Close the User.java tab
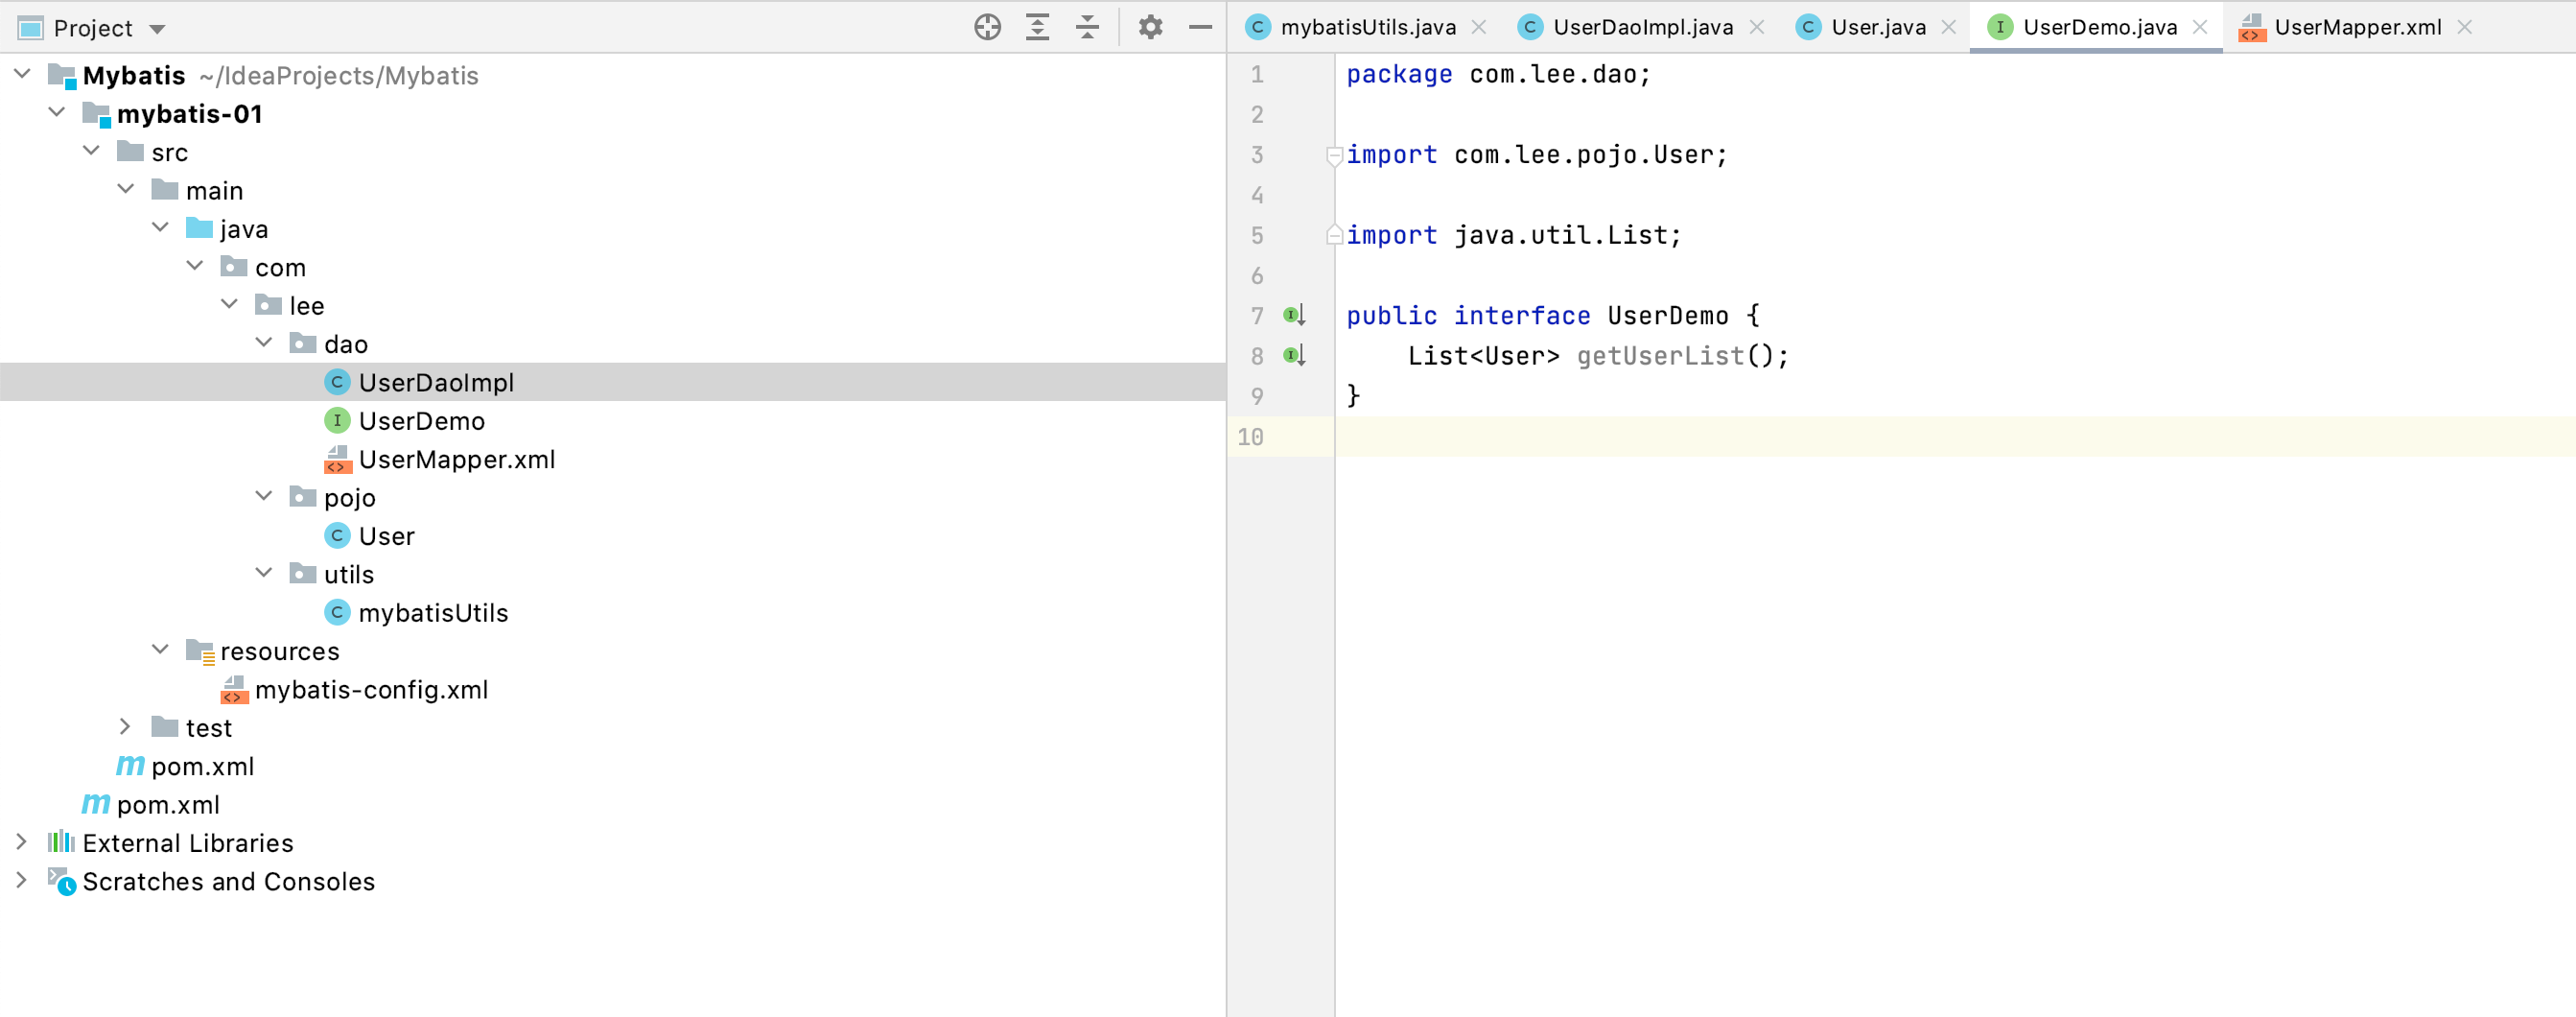Viewport: 2576px width, 1017px height. coord(1949,27)
